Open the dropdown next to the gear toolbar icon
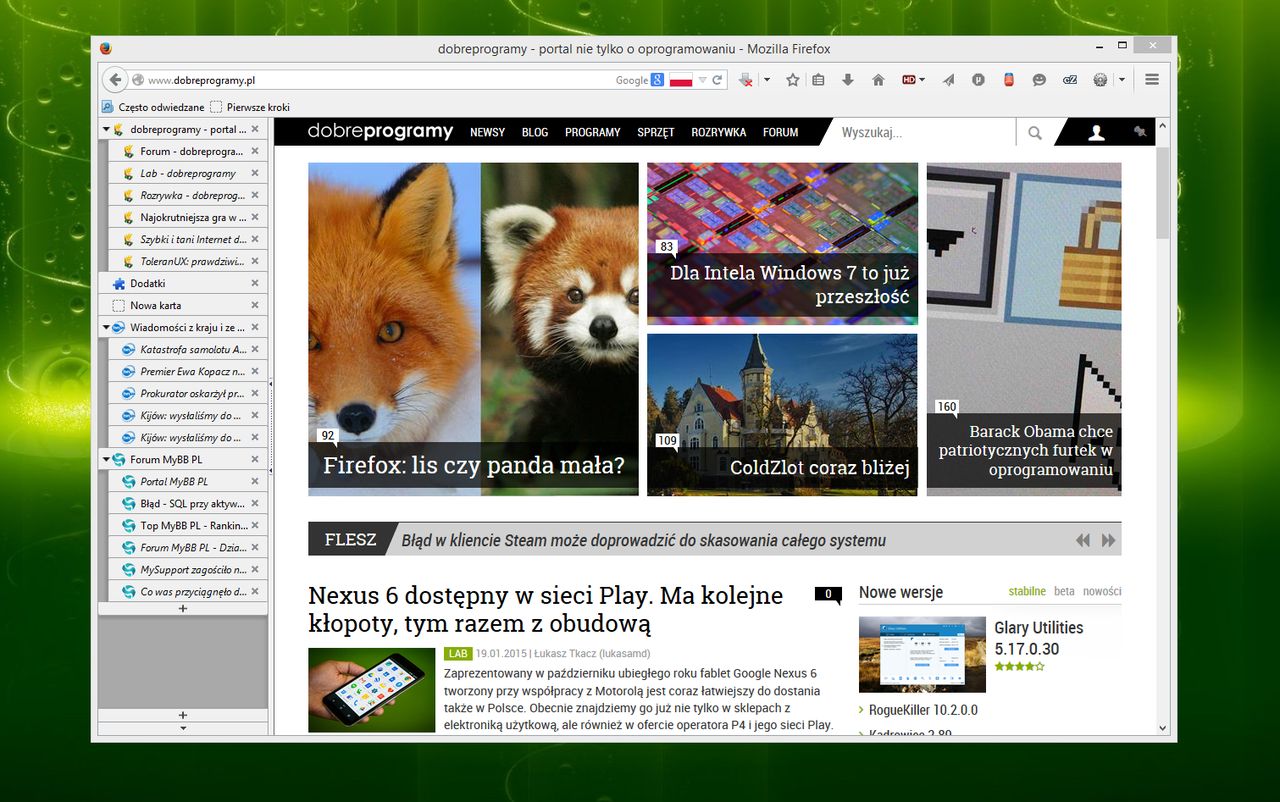This screenshot has height=802, width=1280. [1121, 79]
